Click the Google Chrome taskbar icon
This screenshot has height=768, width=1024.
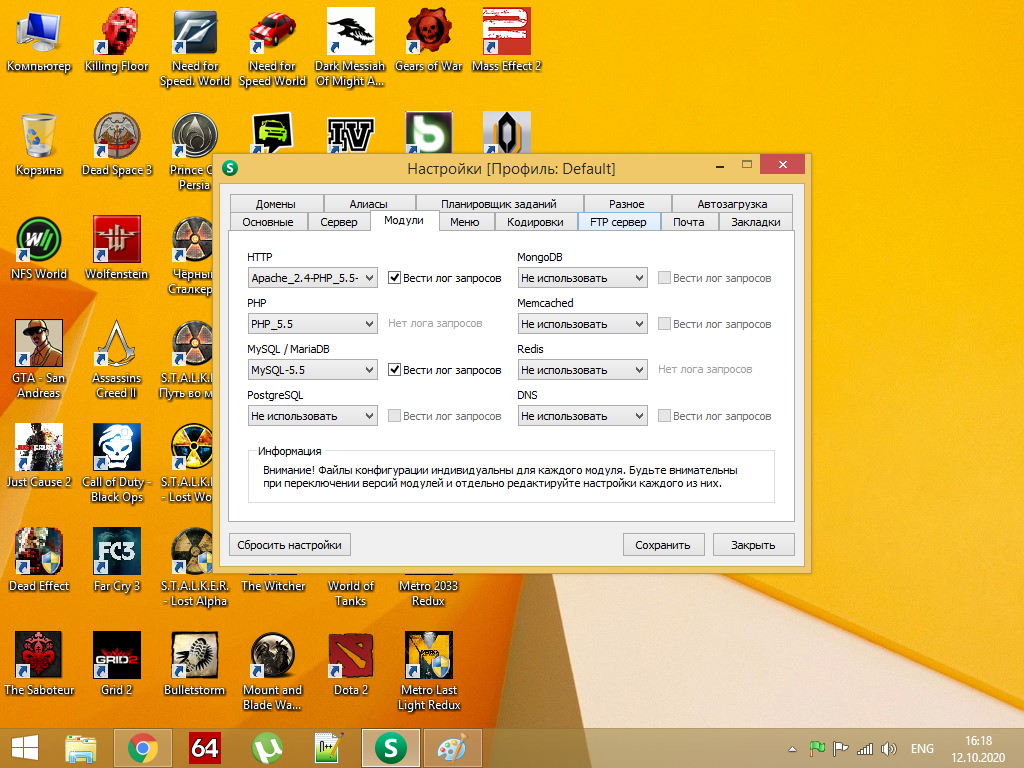pyautogui.click(x=143, y=747)
